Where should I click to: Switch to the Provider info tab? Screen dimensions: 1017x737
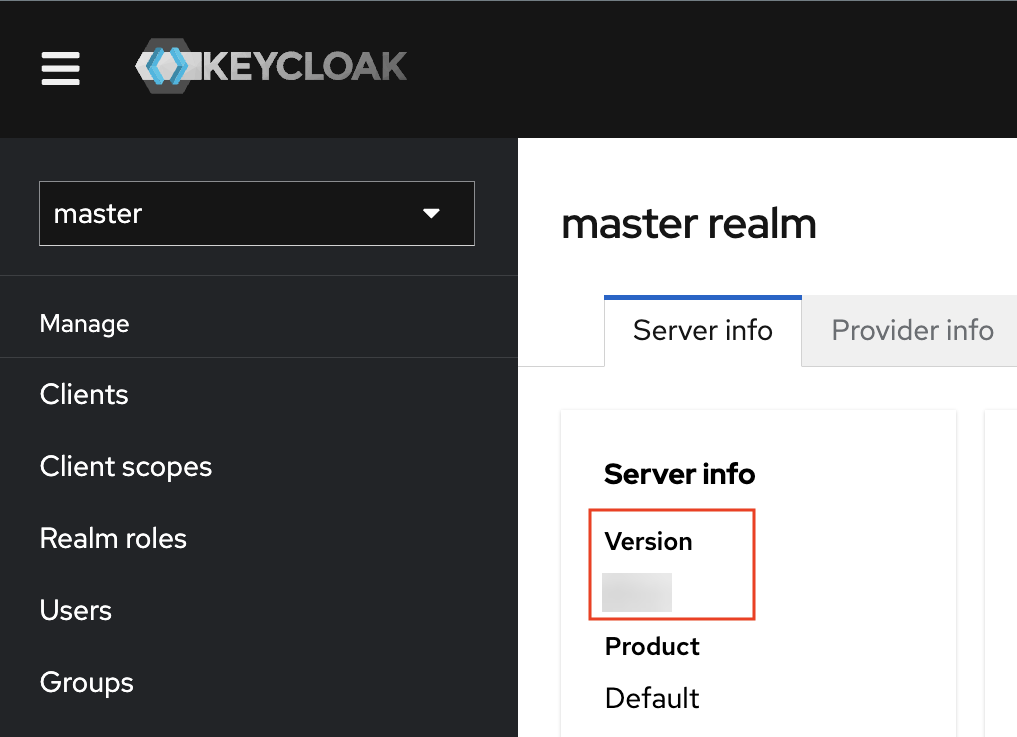pyautogui.click(x=911, y=330)
